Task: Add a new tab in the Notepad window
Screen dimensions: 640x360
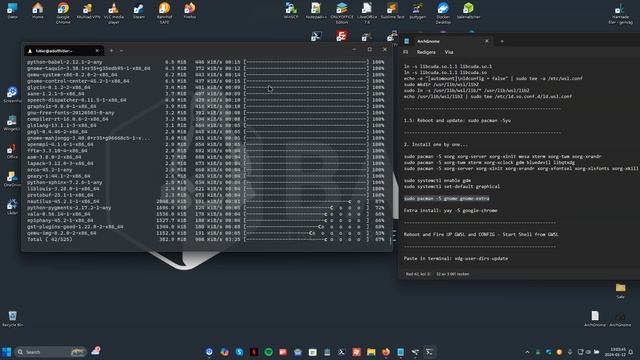Action: (502, 41)
